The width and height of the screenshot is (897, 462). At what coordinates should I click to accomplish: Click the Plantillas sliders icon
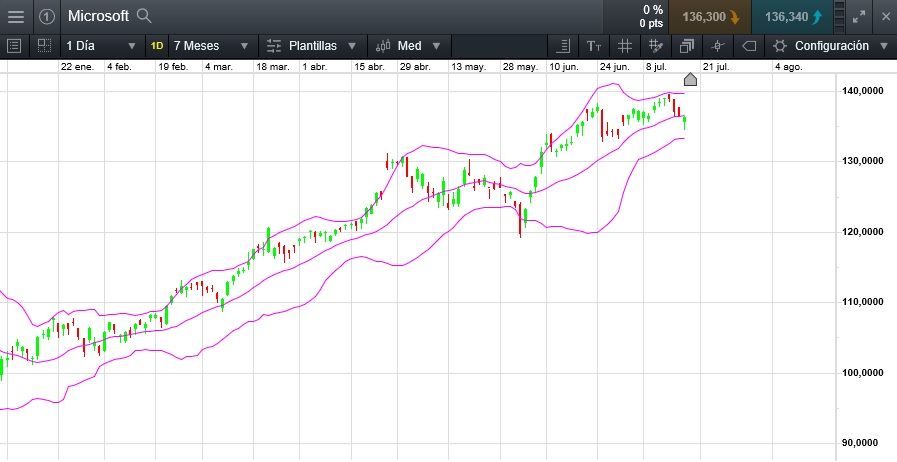[x=275, y=46]
